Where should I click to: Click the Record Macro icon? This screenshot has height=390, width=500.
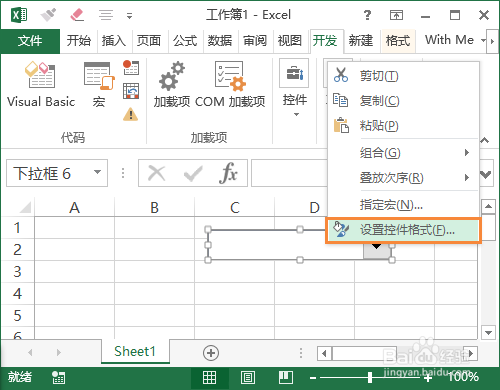131,67
